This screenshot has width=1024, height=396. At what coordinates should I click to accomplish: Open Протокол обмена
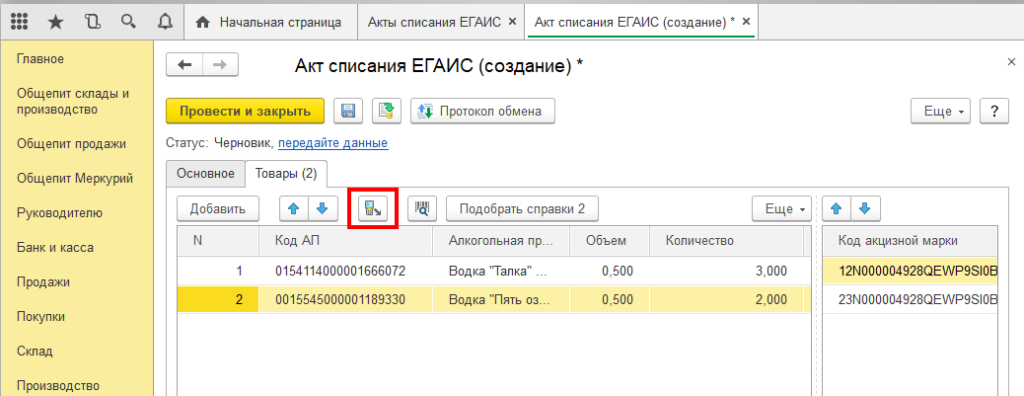point(483,111)
